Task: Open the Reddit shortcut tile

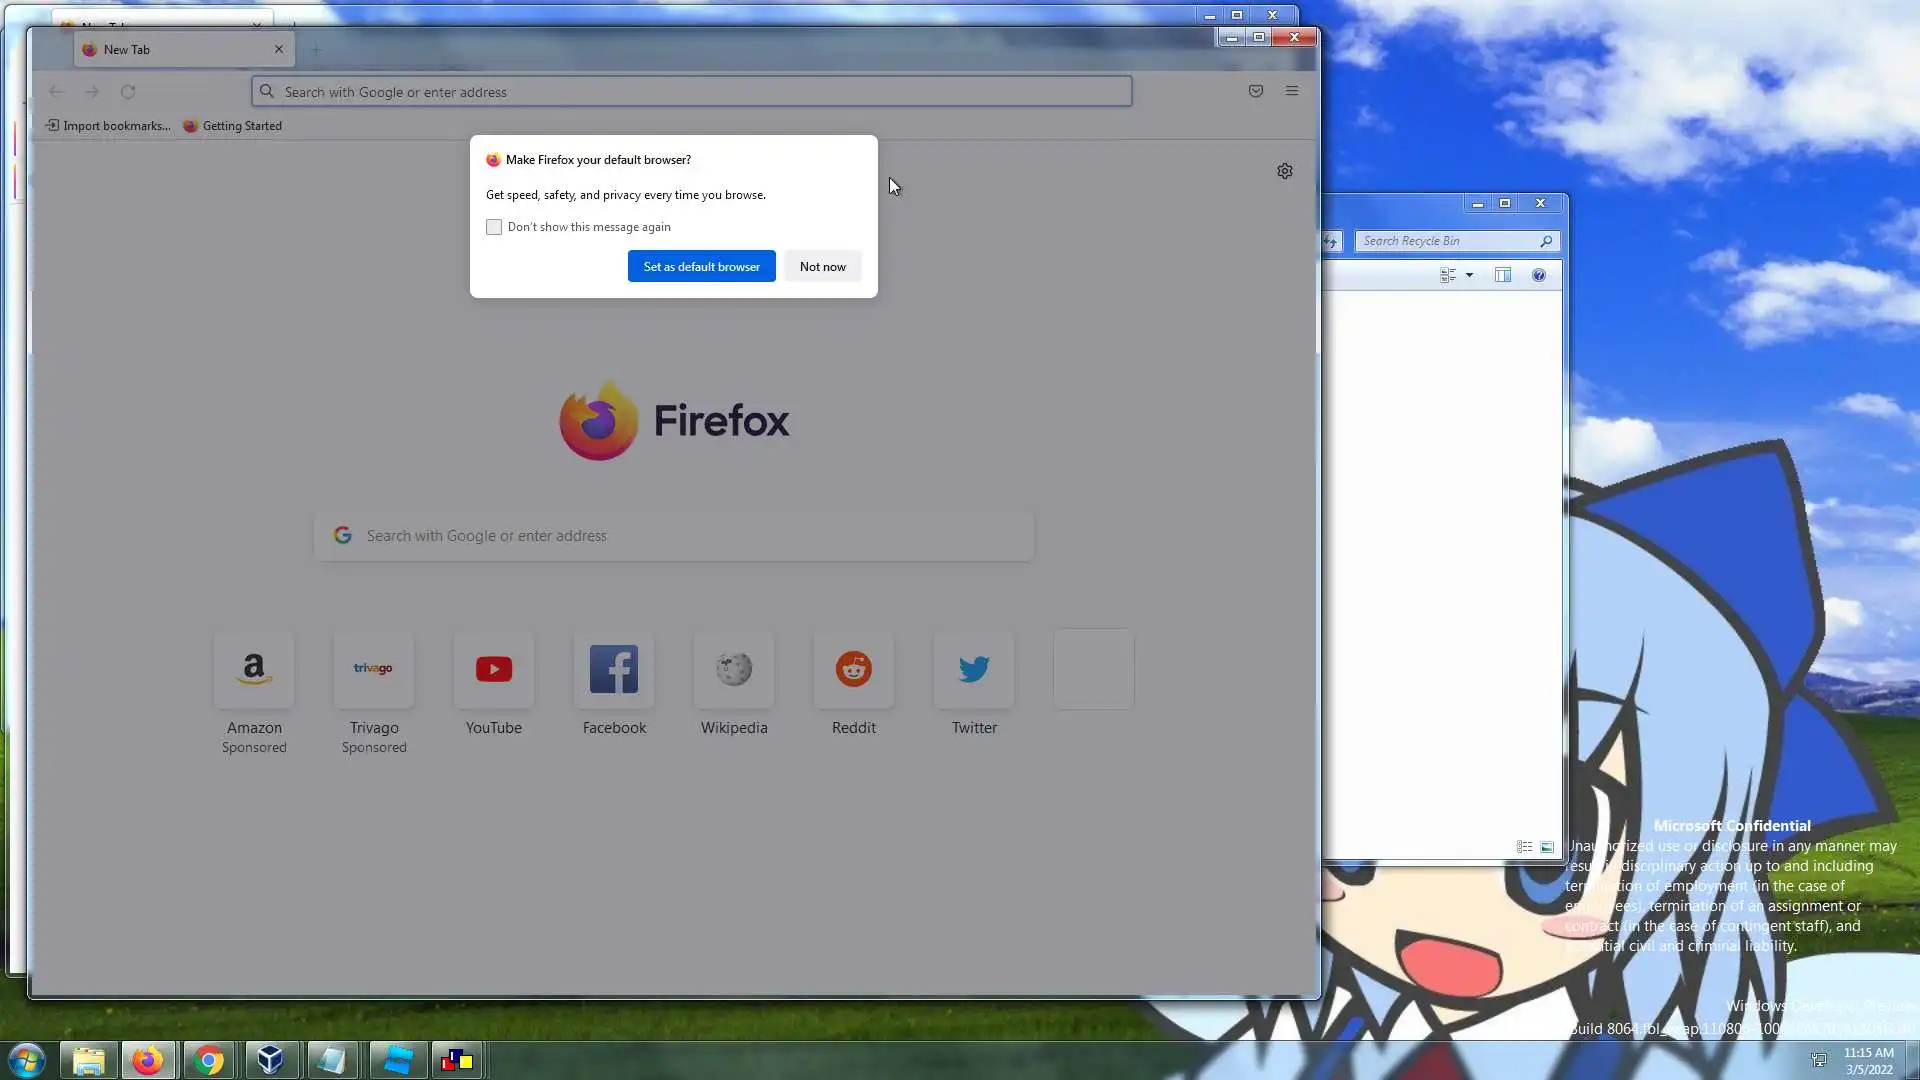Action: point(853,670)
